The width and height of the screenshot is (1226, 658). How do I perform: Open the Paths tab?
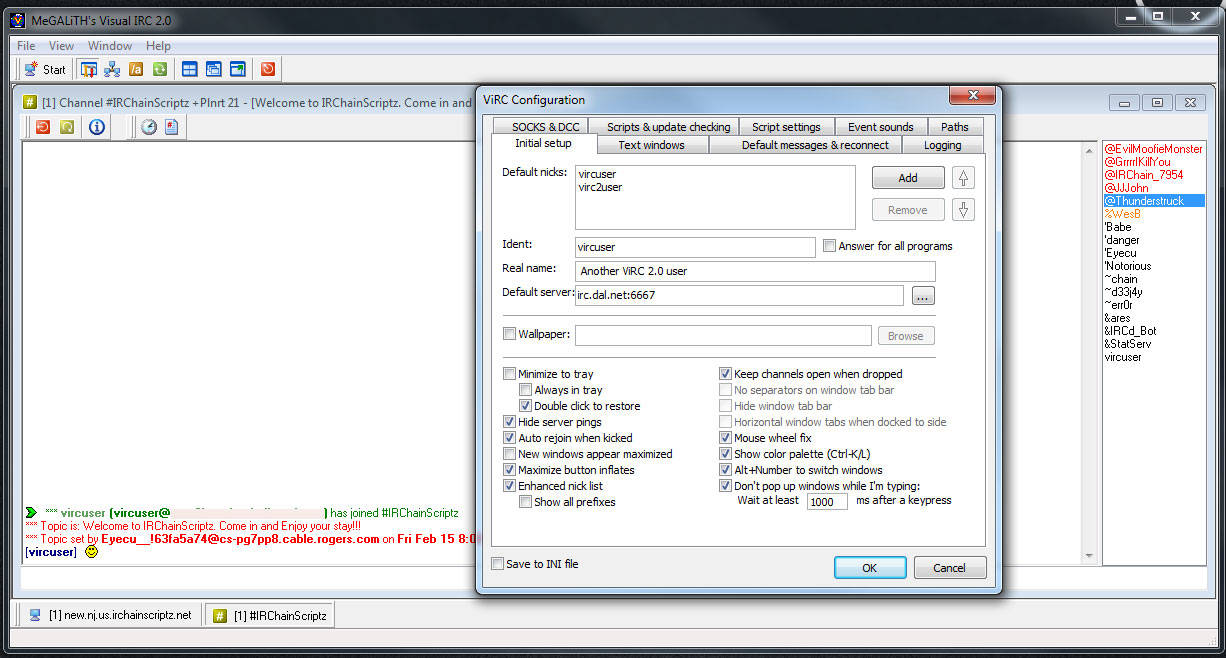pos(955,127)
